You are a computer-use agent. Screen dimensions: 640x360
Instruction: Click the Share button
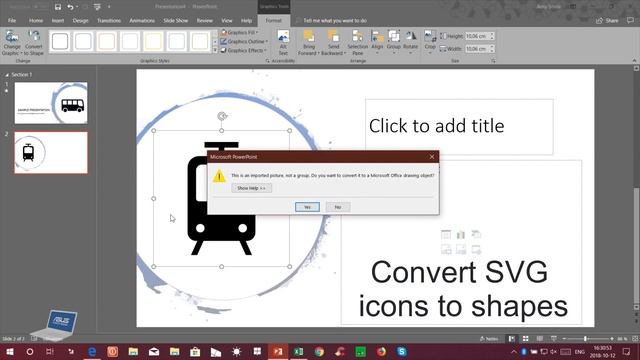(x=607, y=20)
